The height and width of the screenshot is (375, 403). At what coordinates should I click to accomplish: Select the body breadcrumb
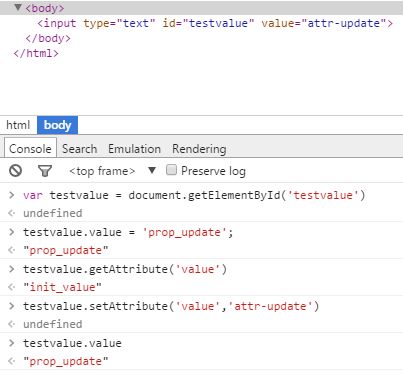pyautogui.click(x=57, y=125)
